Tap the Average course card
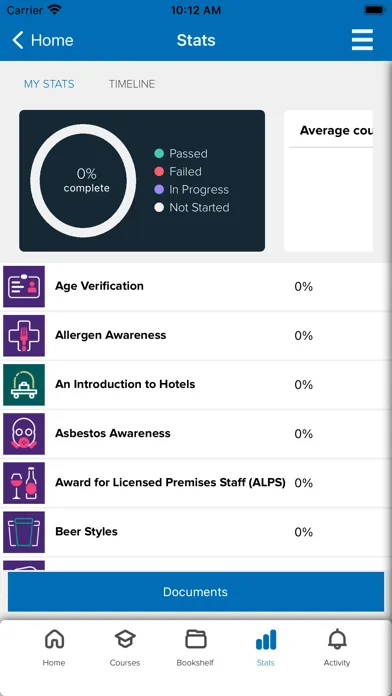 [x=329, y=181]
